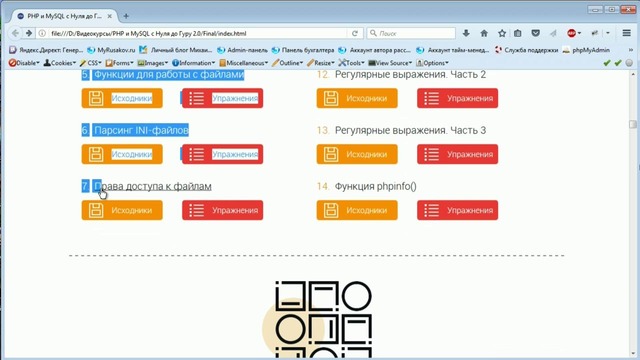Open the phpMyAdmin bookmark
Screen dimensions: 640x360
click(x=586, y=50)
